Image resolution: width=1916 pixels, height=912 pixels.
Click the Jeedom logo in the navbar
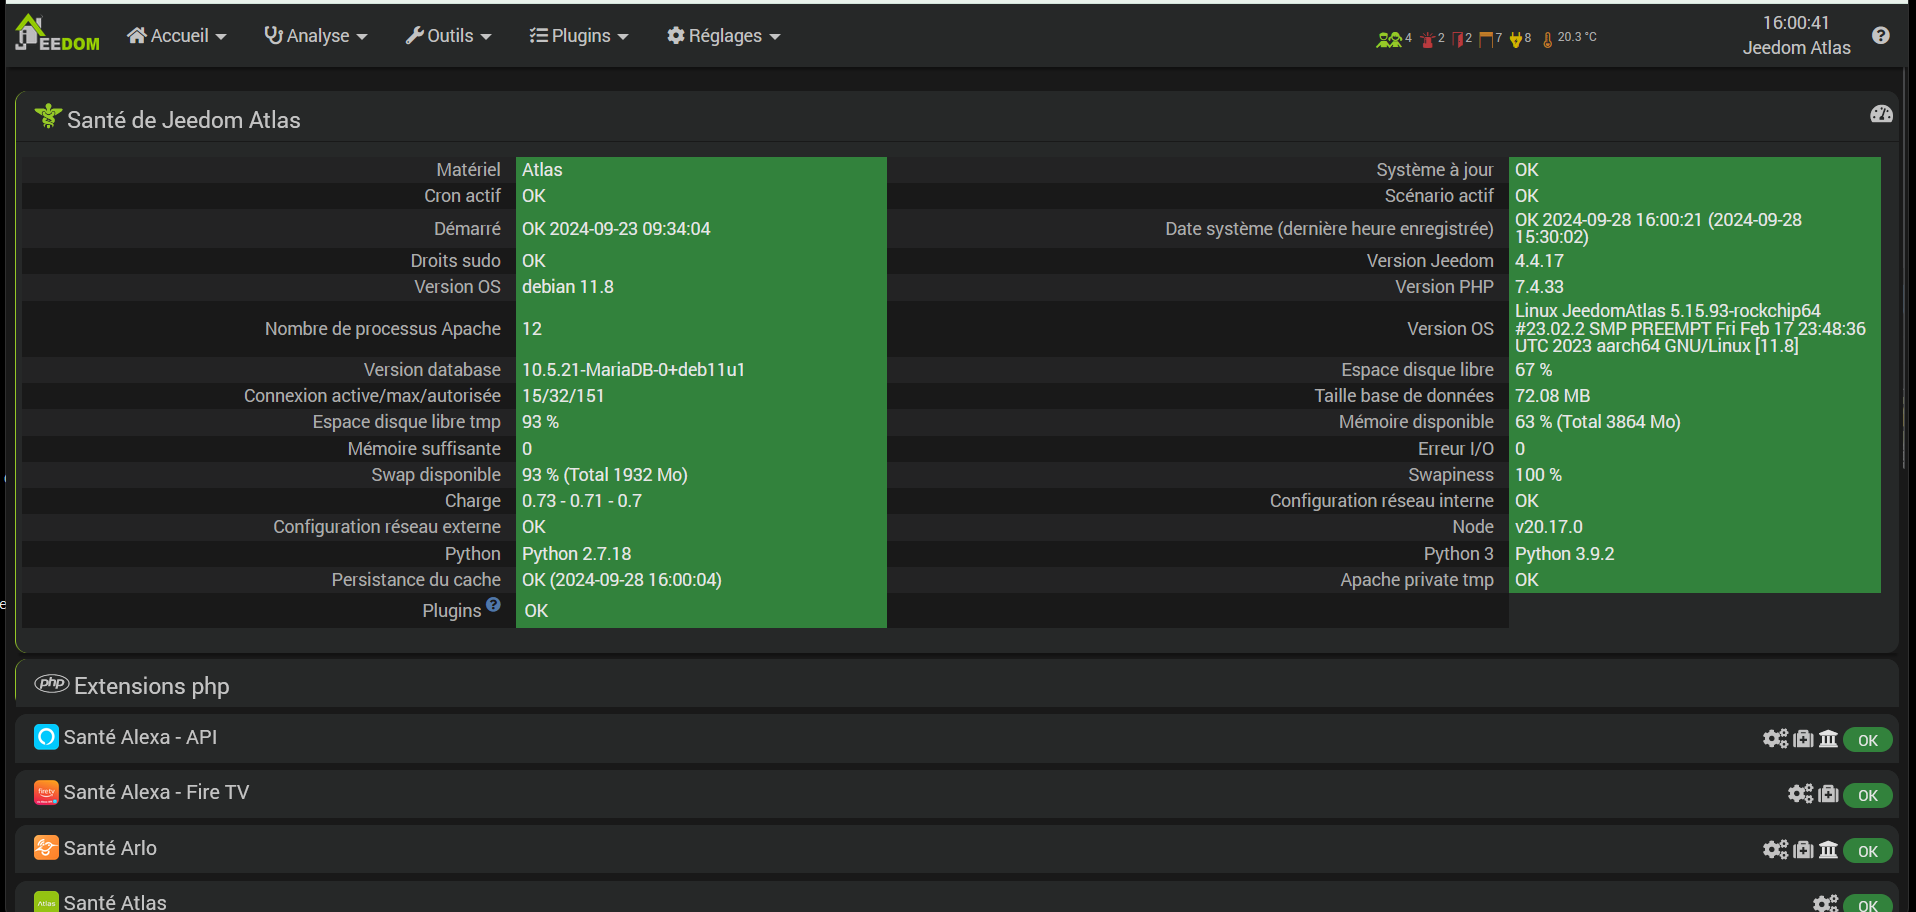tap(58, 35)
